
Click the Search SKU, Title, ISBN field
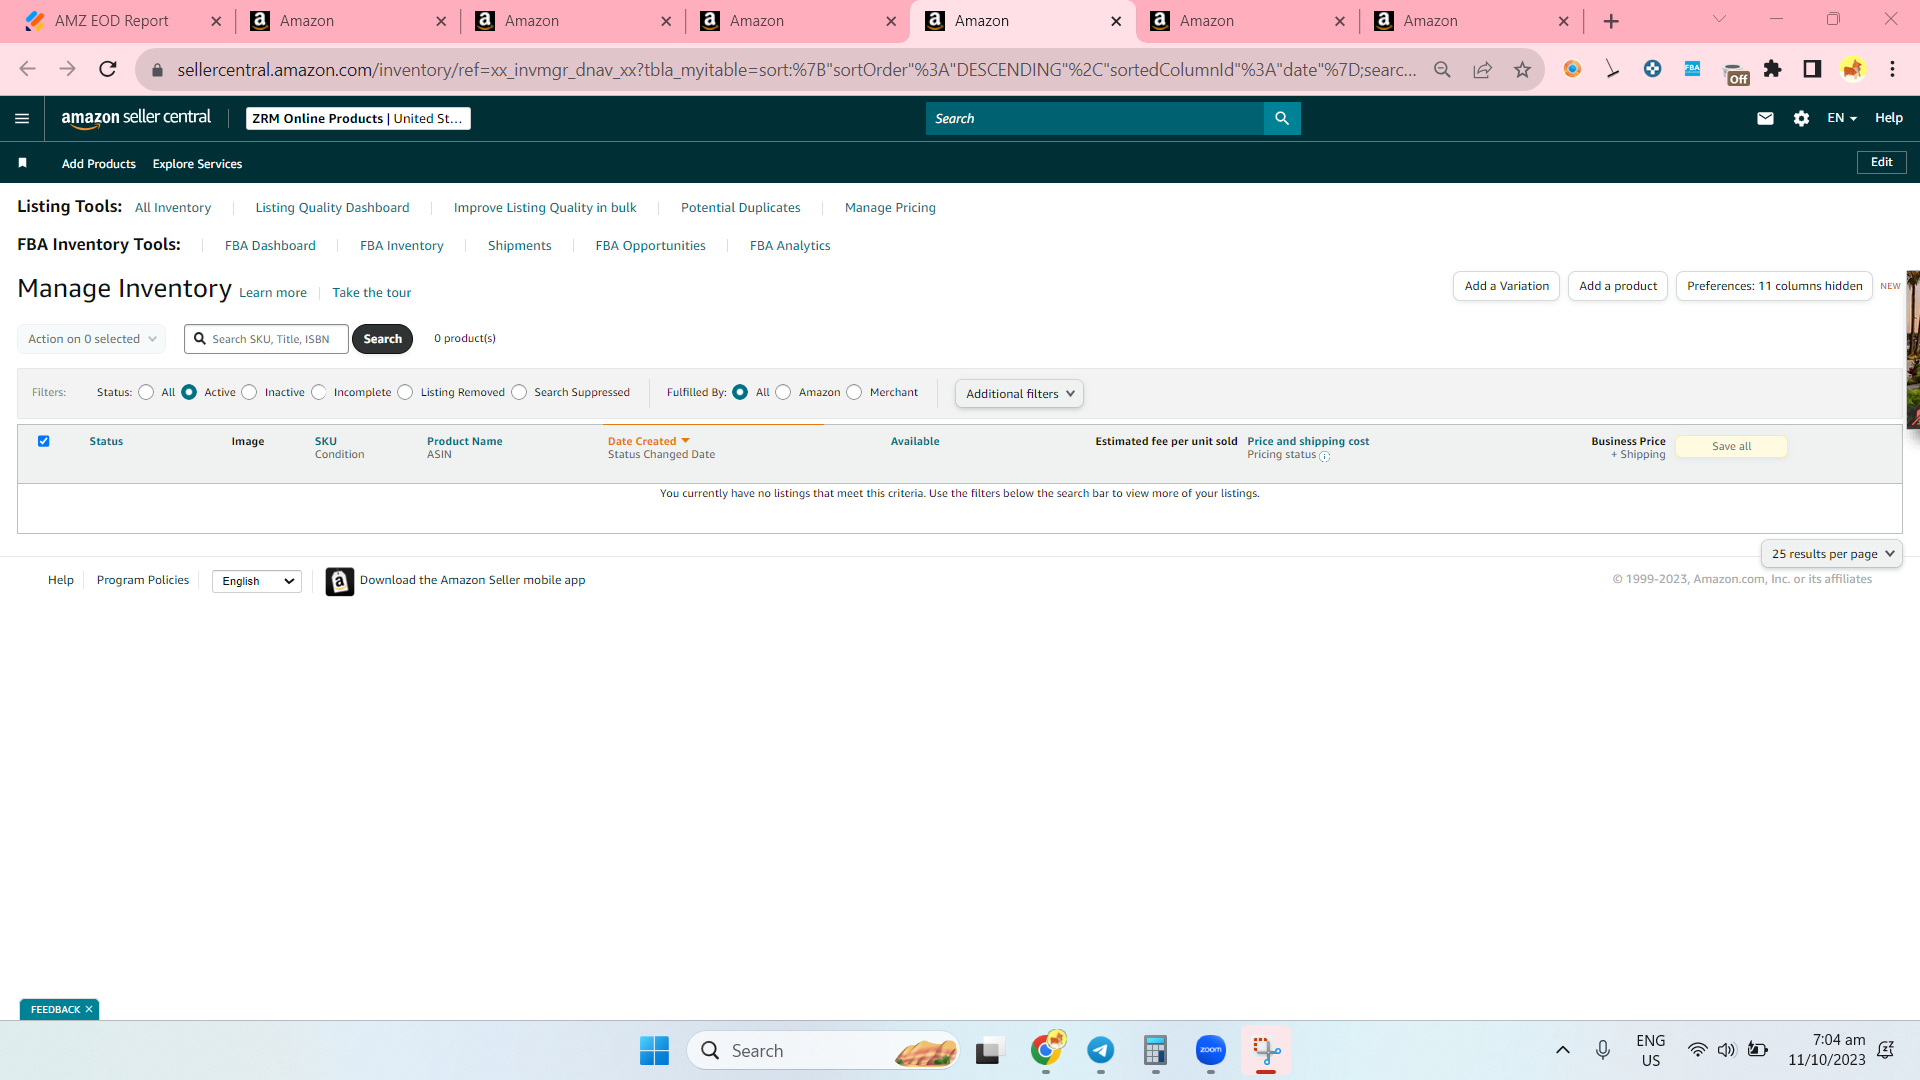pyautogui.click(x=266, y=339)
